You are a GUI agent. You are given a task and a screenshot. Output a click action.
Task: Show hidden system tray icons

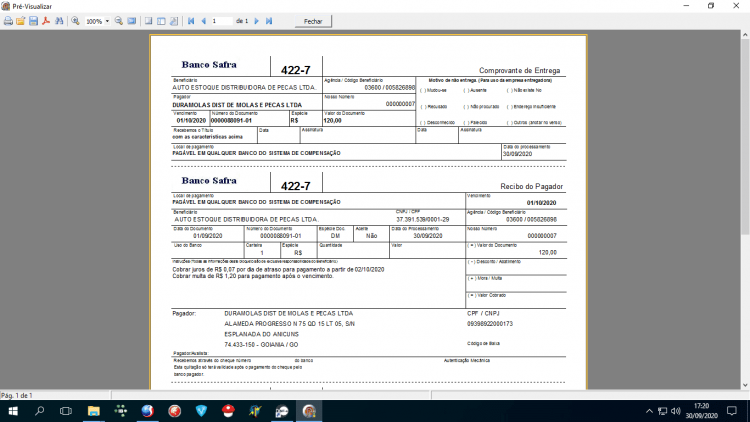[649, 411]
